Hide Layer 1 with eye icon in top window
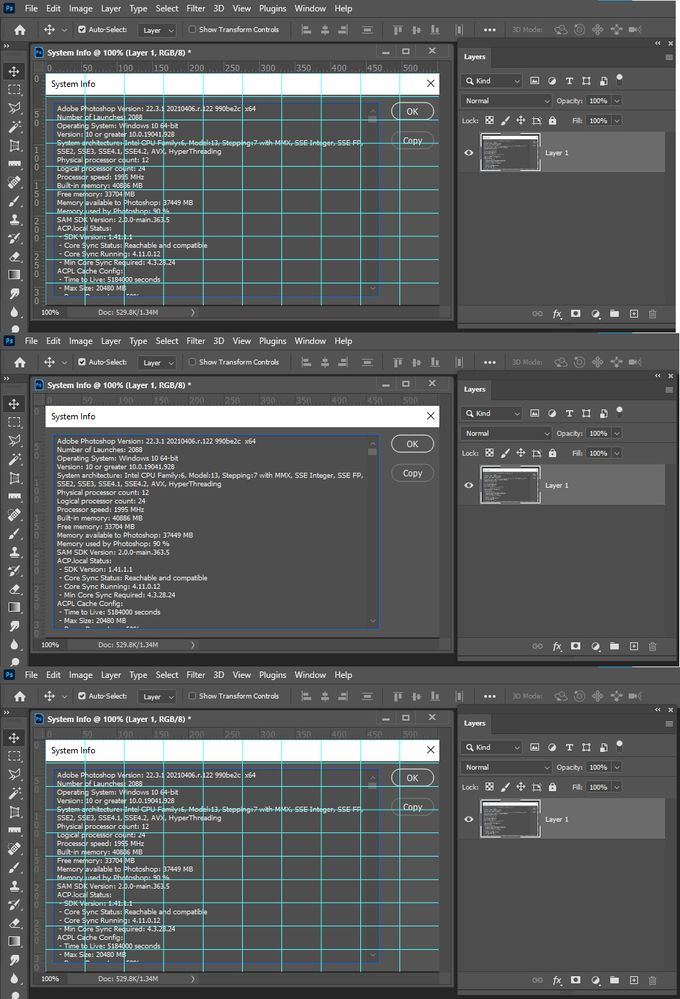The height and width of the screenshot is (999, 680). click(x=468, y=153)
